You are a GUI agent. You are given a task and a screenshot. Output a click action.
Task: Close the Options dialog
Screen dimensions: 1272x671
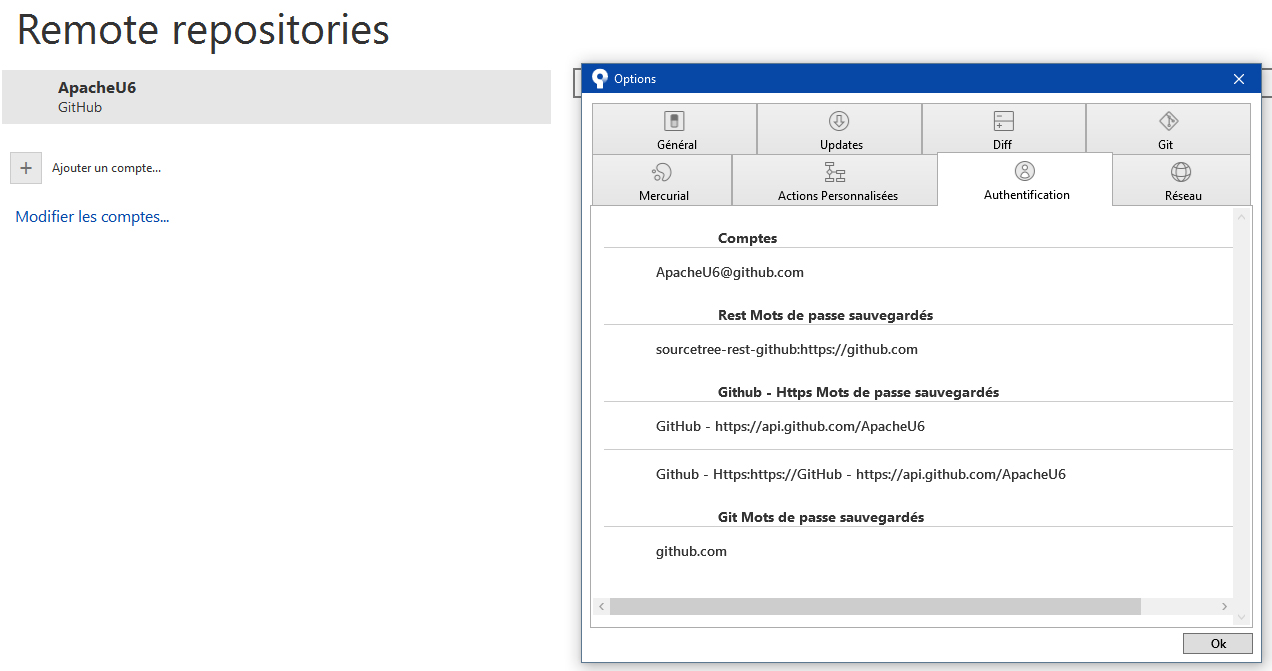[x=1239, y=79]
